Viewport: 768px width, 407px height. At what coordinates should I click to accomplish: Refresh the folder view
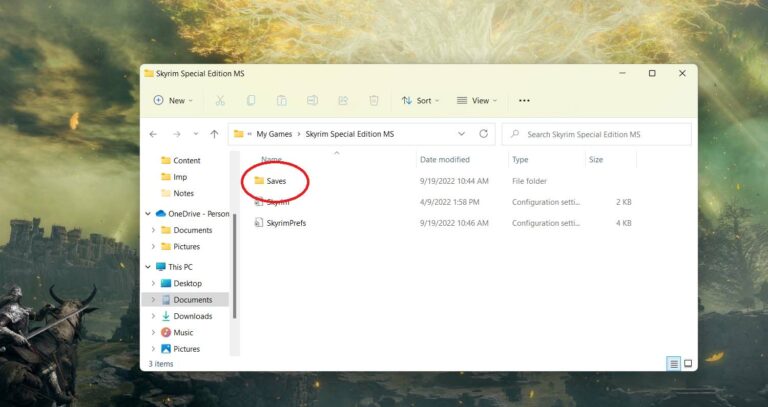pyautogui.click(x=483, y=134)
